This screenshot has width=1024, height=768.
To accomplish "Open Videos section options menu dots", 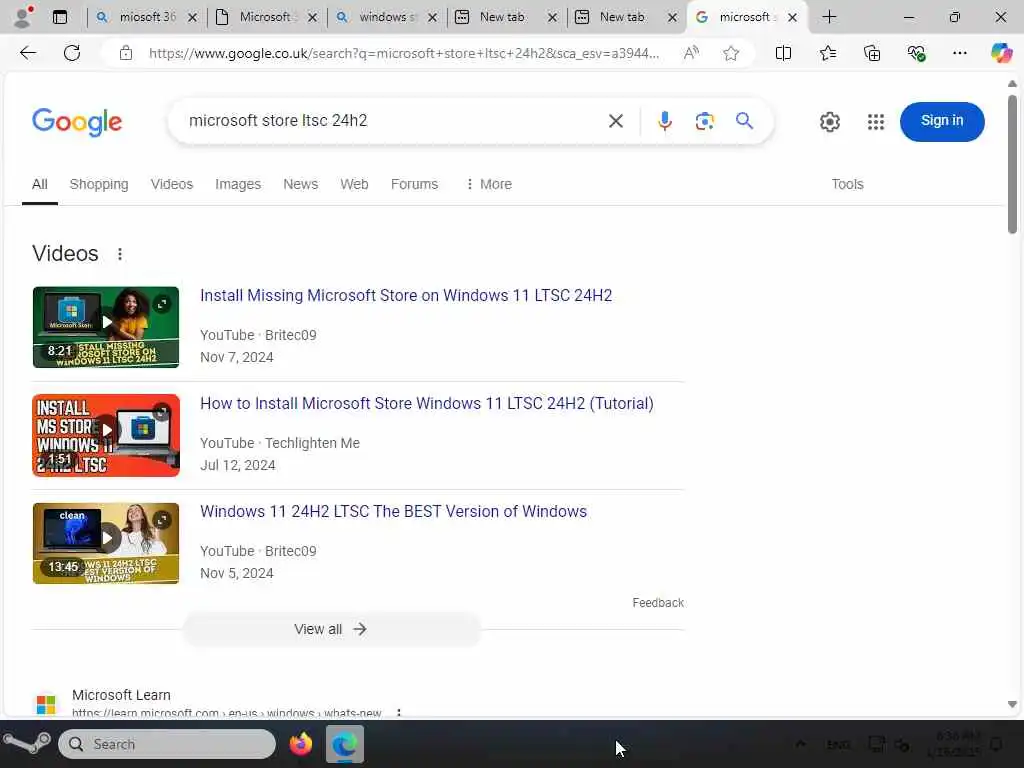I will (x=120, y=254).
